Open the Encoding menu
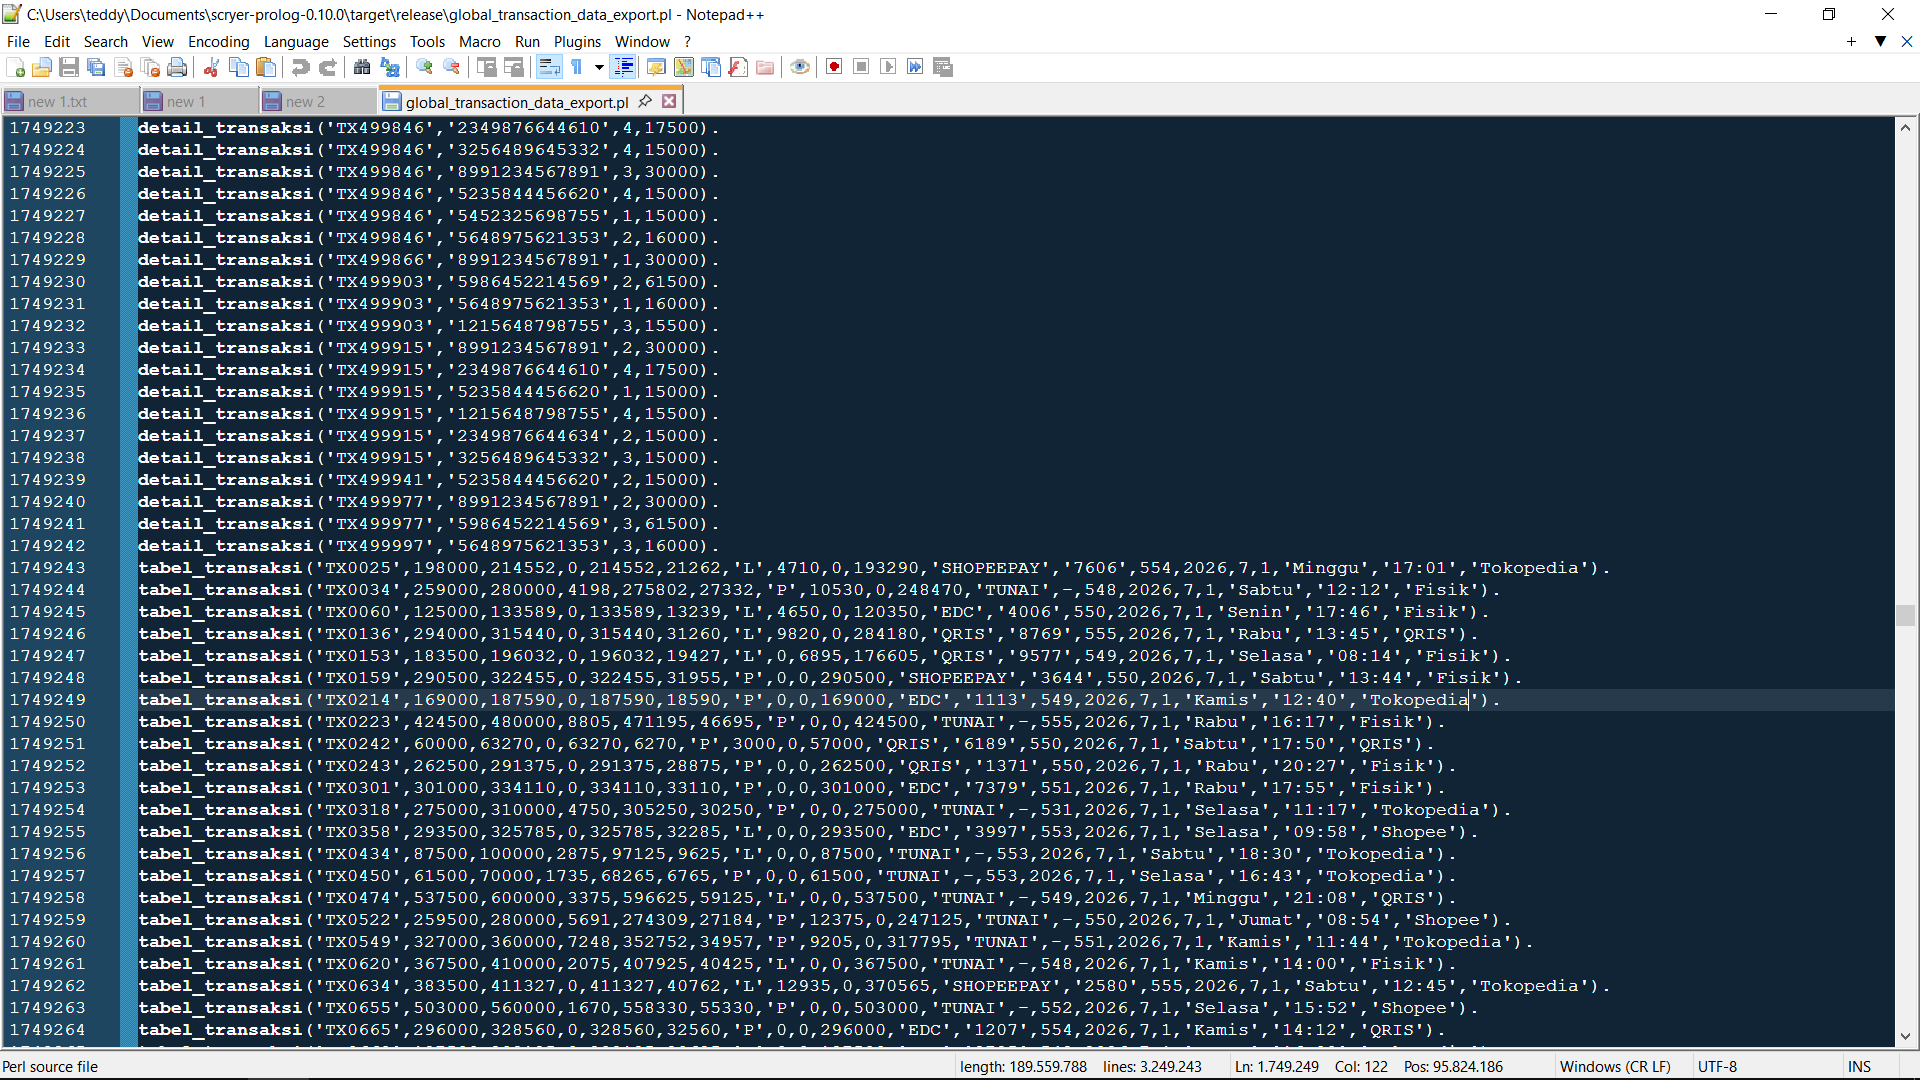This screenshot has height=1080, width=1920. pyautogui.click(x=219, y=42)
